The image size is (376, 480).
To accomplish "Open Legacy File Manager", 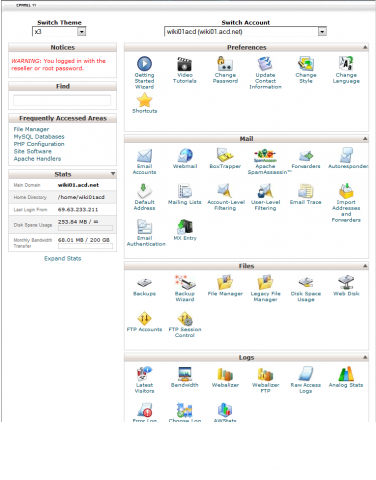I will (x=265, y=289).
